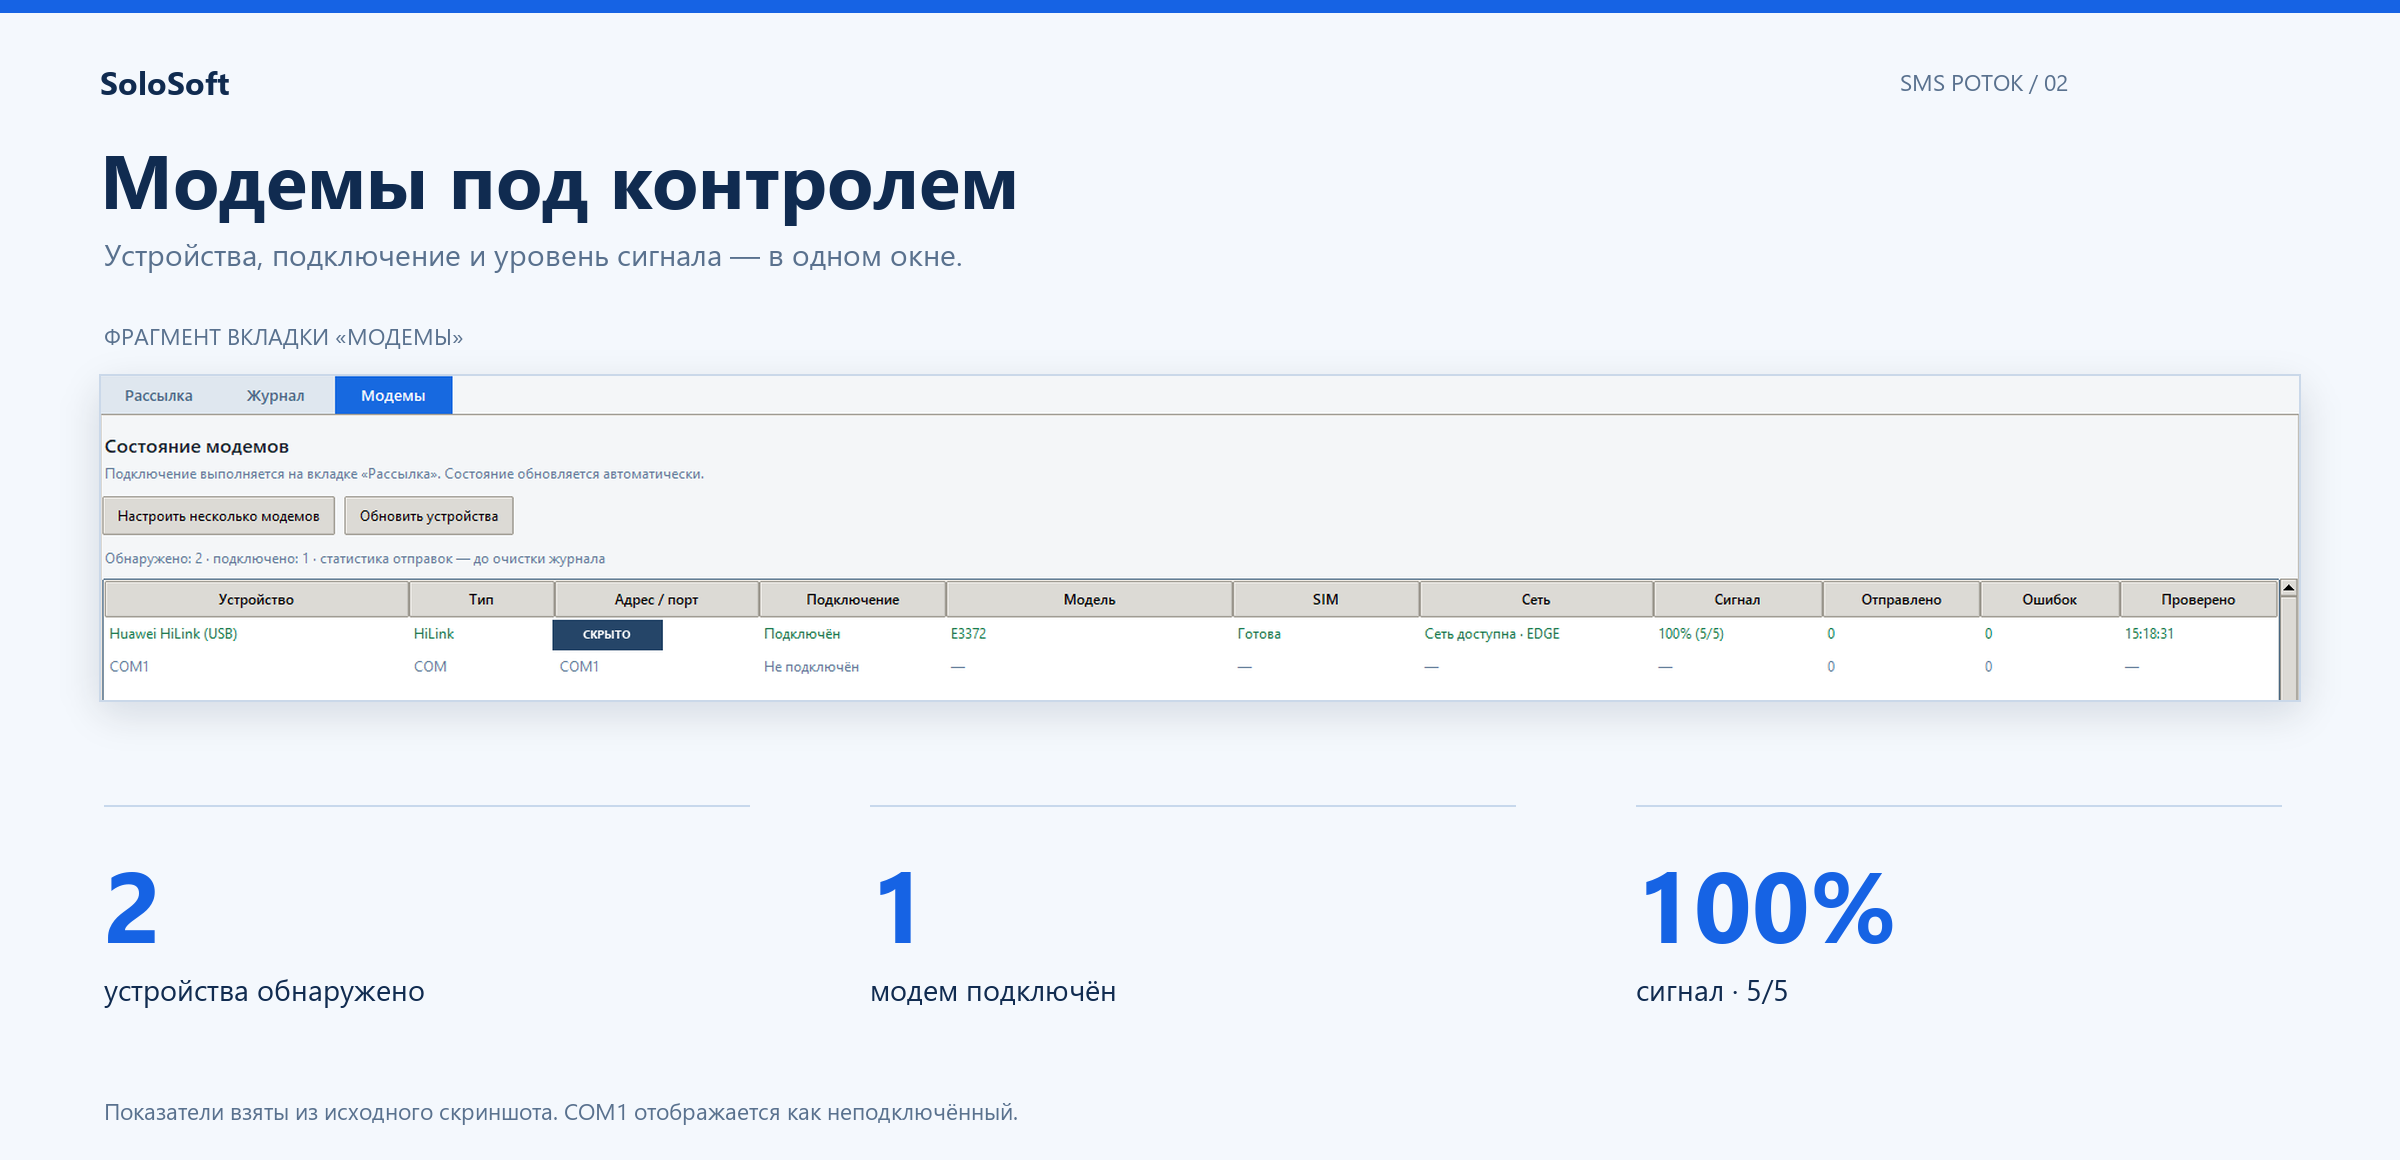Click the Сигнал column header
Image resolution: width=2400 pixels, height=1160 pixels.
coord(1737,599)
